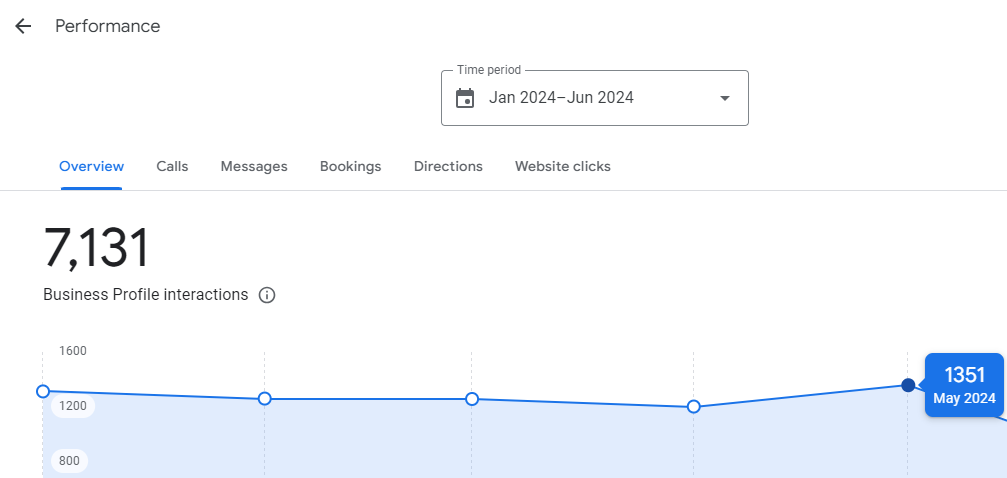The height and width of the screenshot is (478, 1007).
Task: Select the February data point on the line
Action: [x=265, y=399]
